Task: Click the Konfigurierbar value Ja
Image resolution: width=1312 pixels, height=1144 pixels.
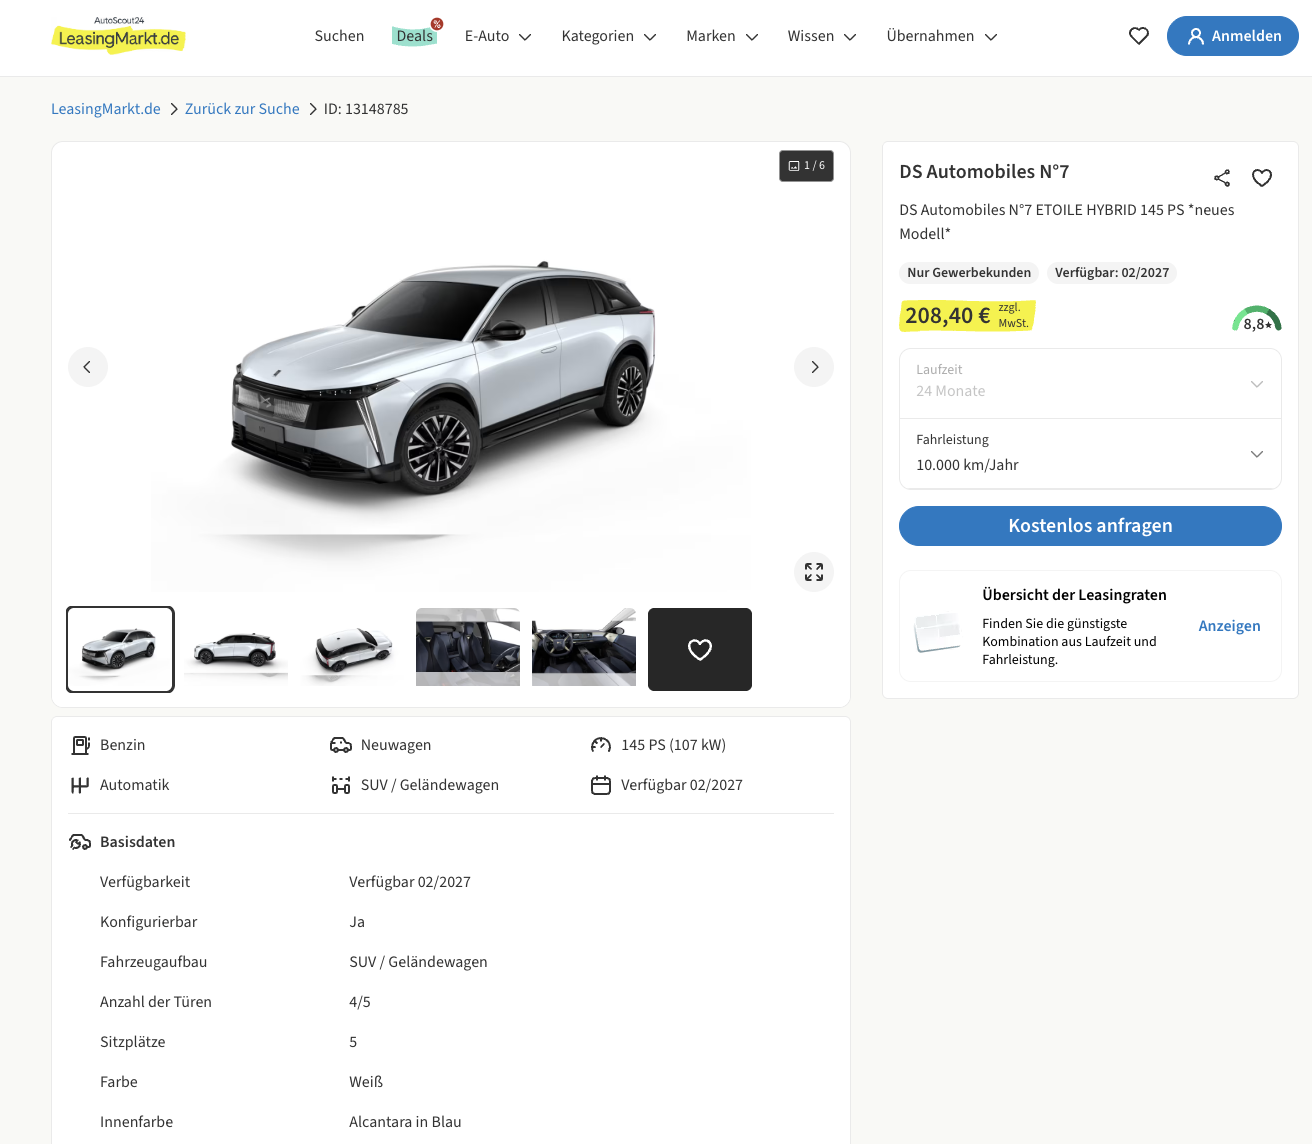Action: (357, 922)
